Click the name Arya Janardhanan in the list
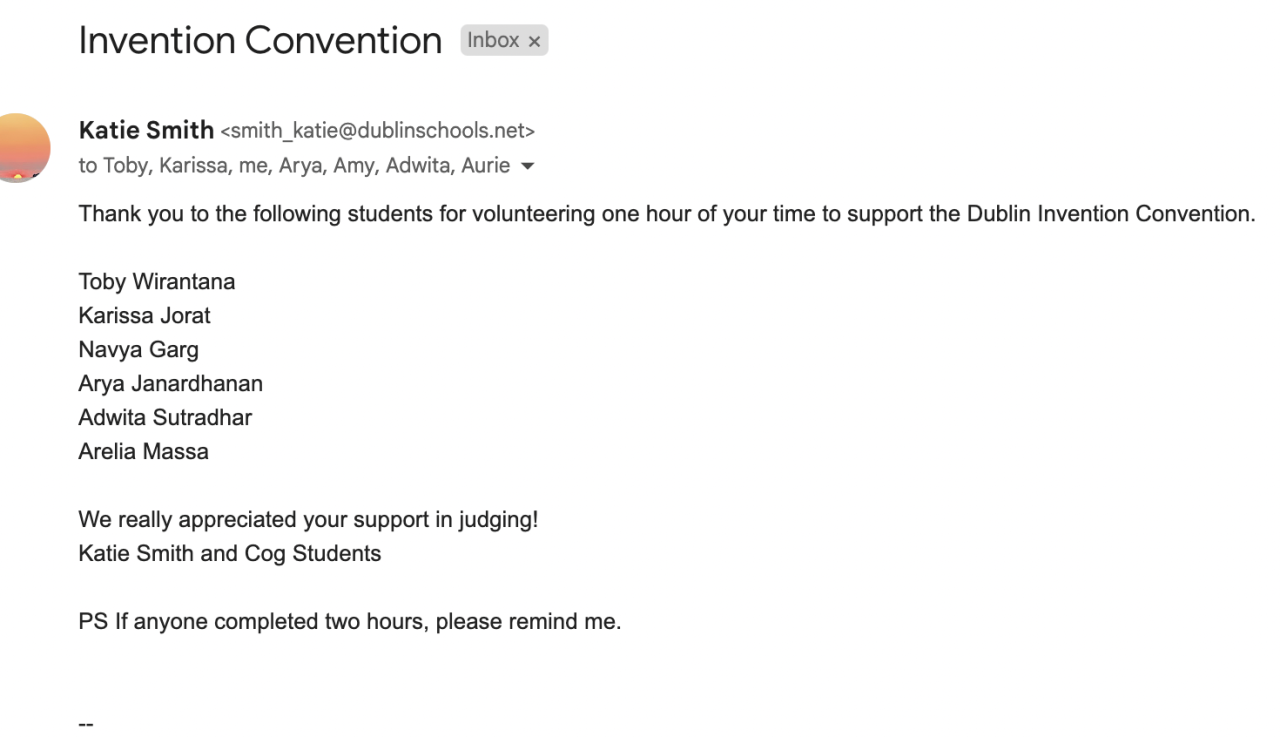This screenshot has height=737, width=1280. tap(170, 383)
